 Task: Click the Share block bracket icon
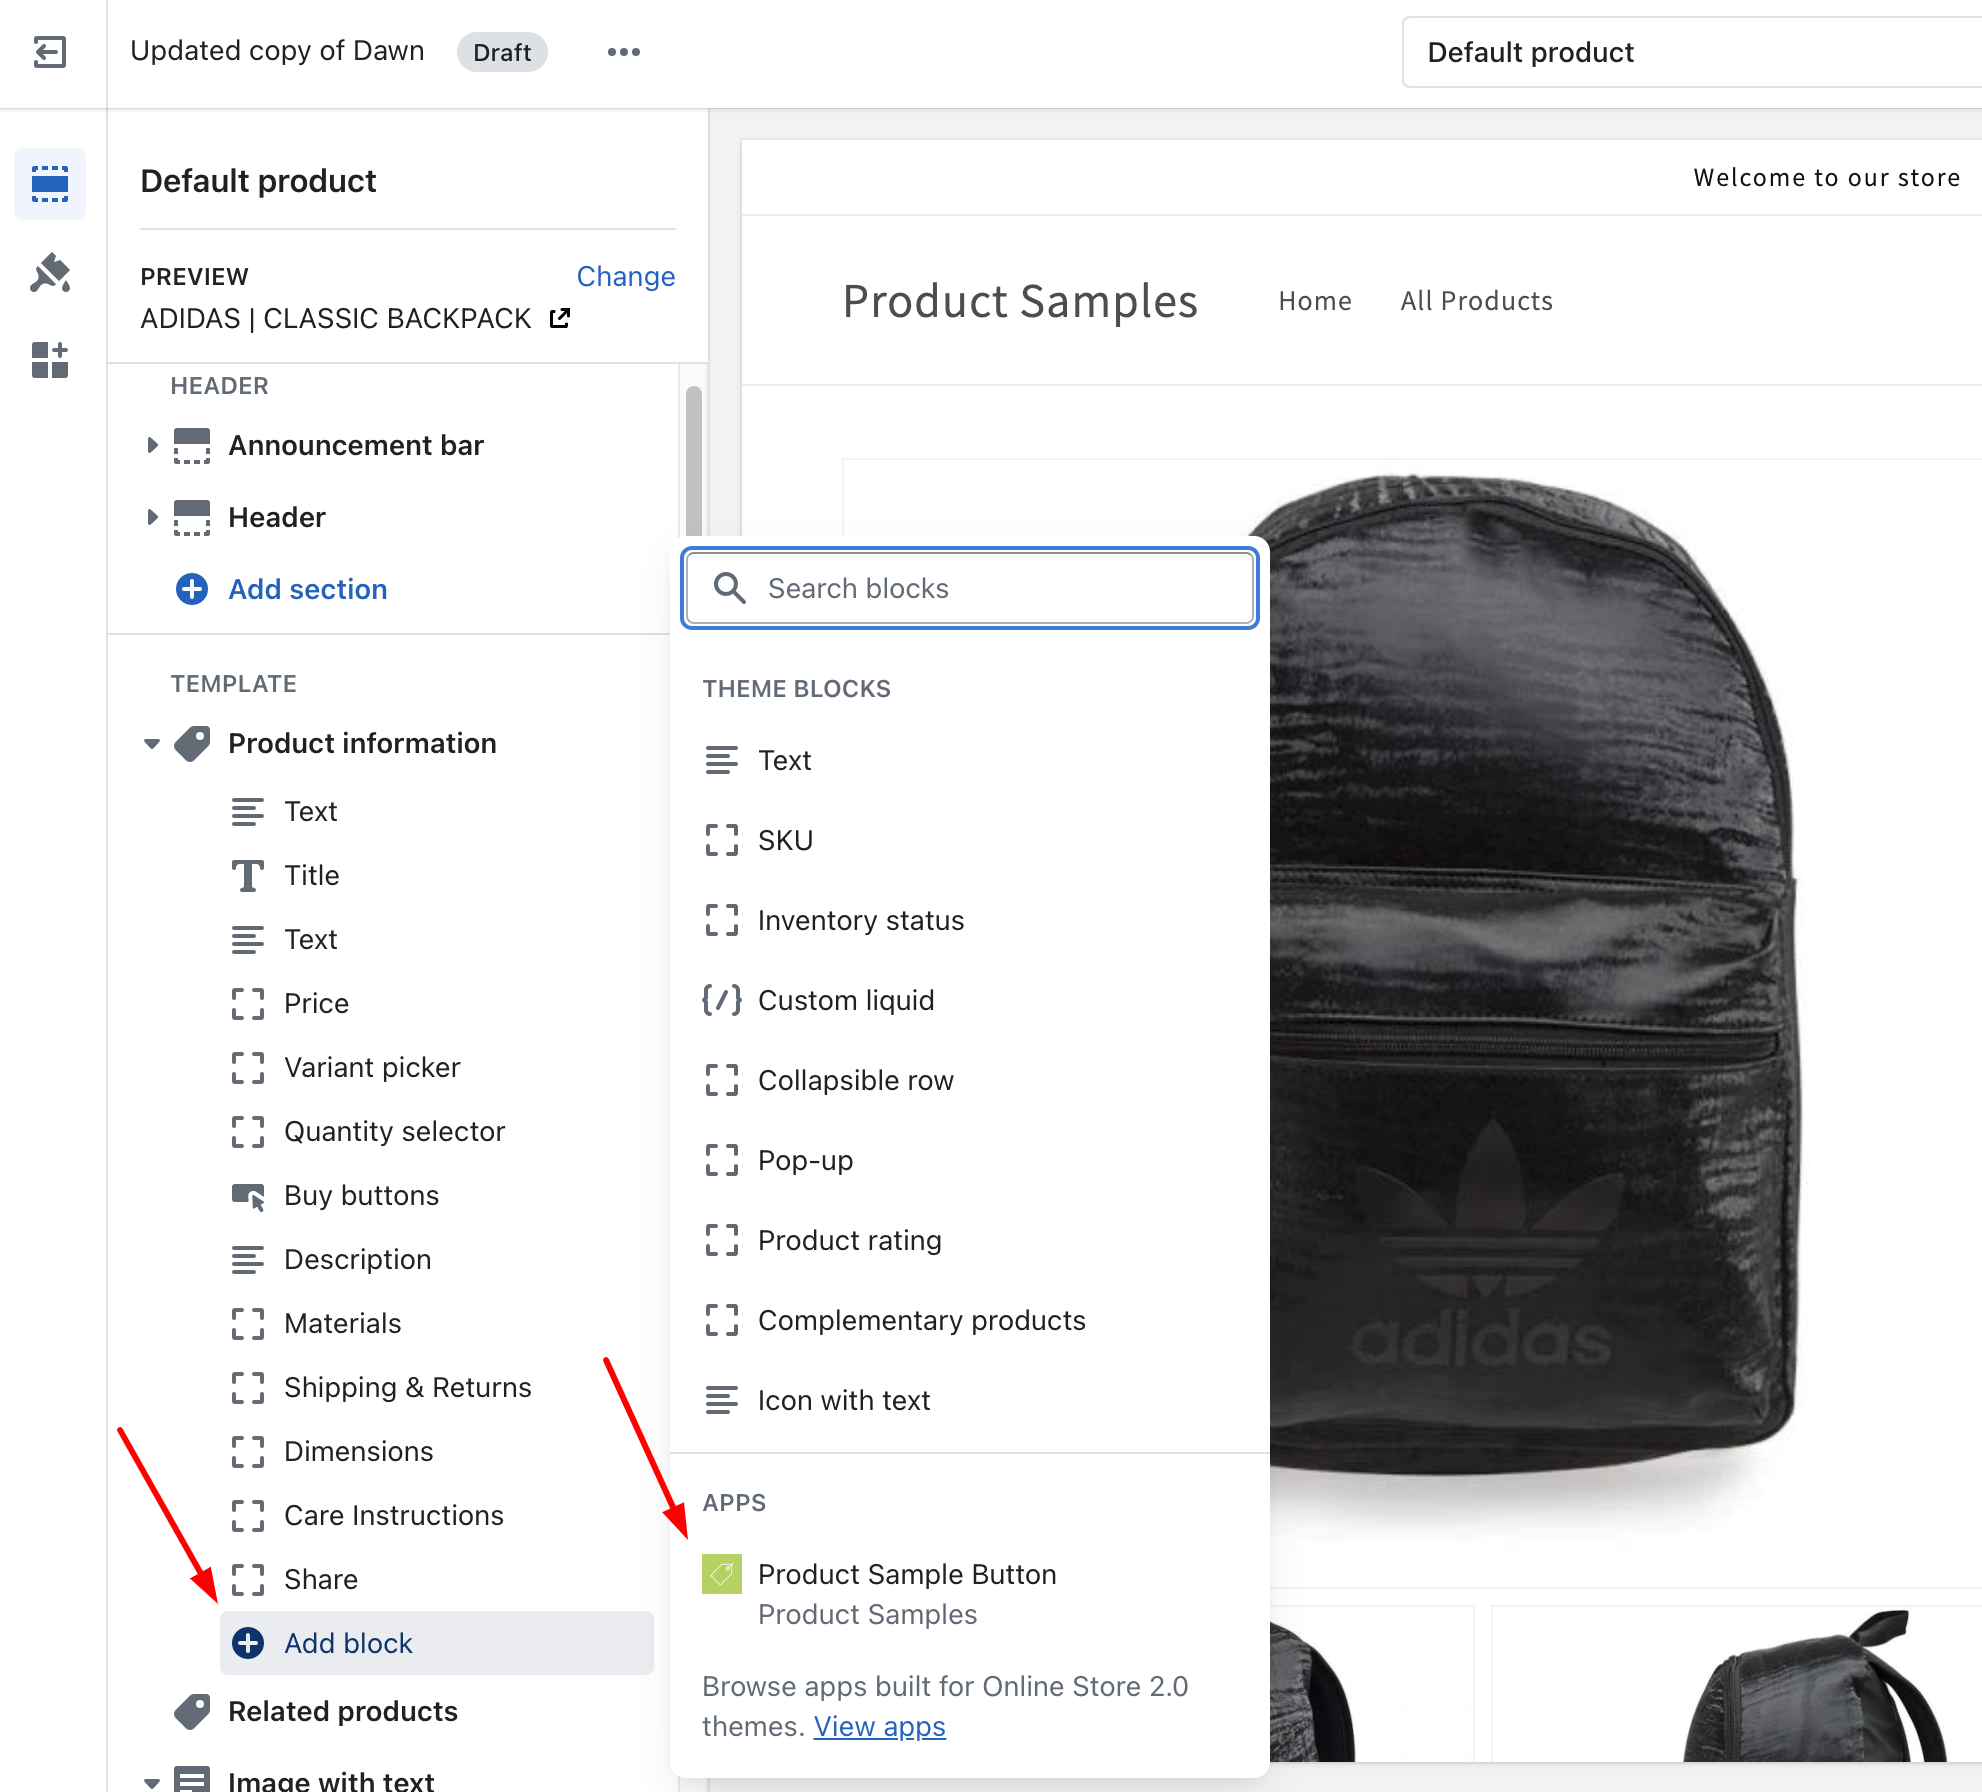tap(248, 1580)
